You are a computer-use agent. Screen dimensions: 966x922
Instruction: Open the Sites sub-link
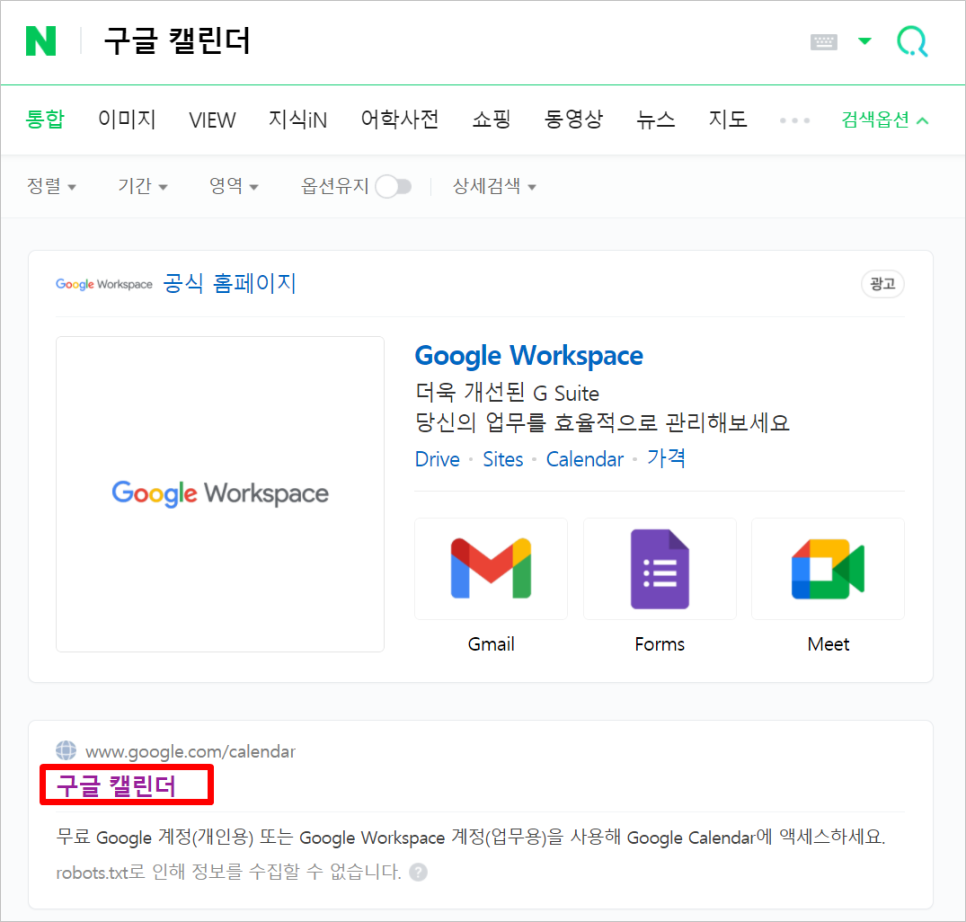(503, 459)
